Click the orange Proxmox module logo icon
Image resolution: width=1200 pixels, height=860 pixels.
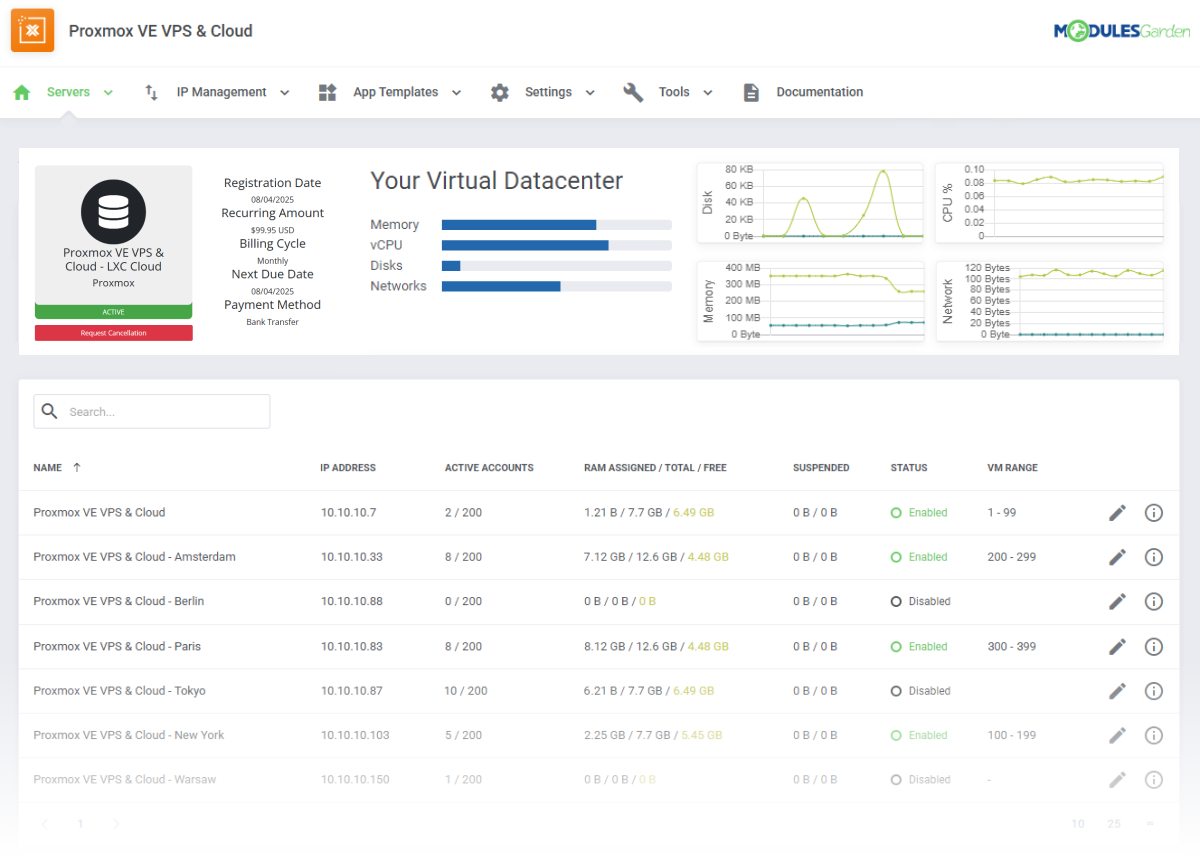coord(32,30)
